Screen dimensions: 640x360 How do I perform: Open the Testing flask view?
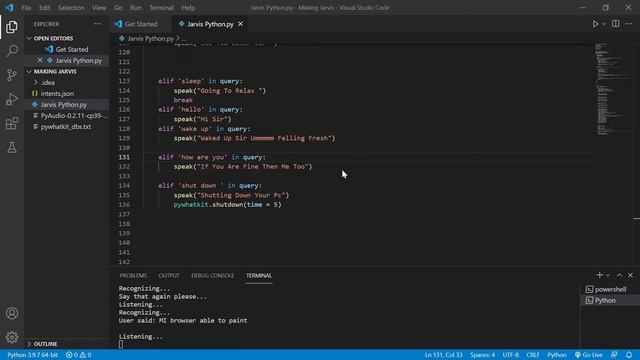tap(12, 147)
